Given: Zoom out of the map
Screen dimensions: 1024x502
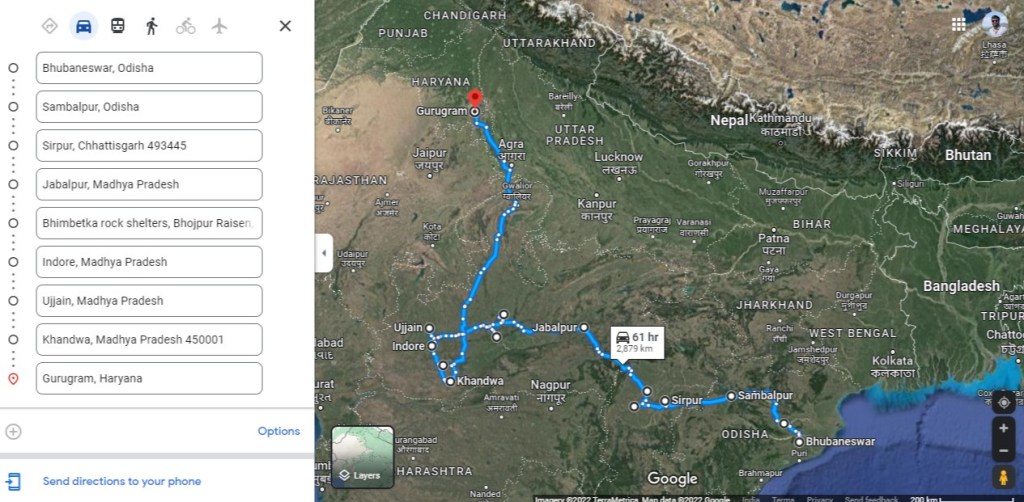Looking at the screenshot, I should click(1004, 450).
